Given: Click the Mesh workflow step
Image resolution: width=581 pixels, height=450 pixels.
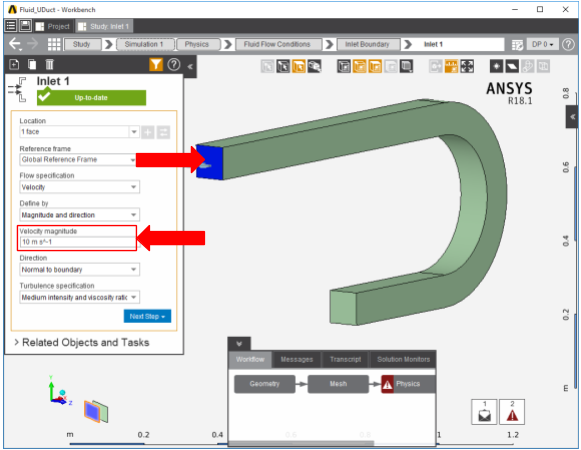Looking at the screenshot, I should point(338,384).
